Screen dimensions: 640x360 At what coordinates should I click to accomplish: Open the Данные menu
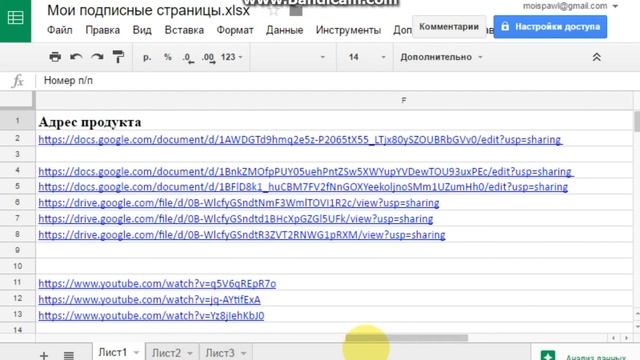(284, 30)
